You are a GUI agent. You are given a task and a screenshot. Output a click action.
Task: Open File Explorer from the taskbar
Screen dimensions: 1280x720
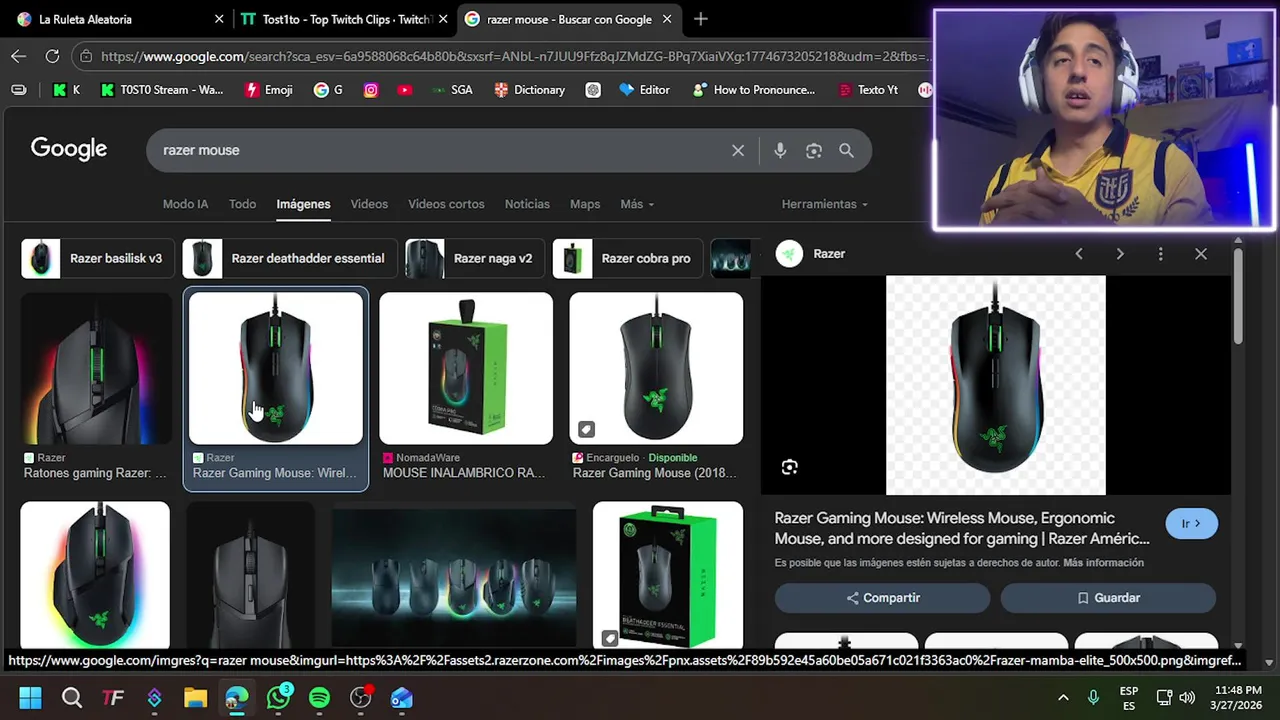pos(195,698)
